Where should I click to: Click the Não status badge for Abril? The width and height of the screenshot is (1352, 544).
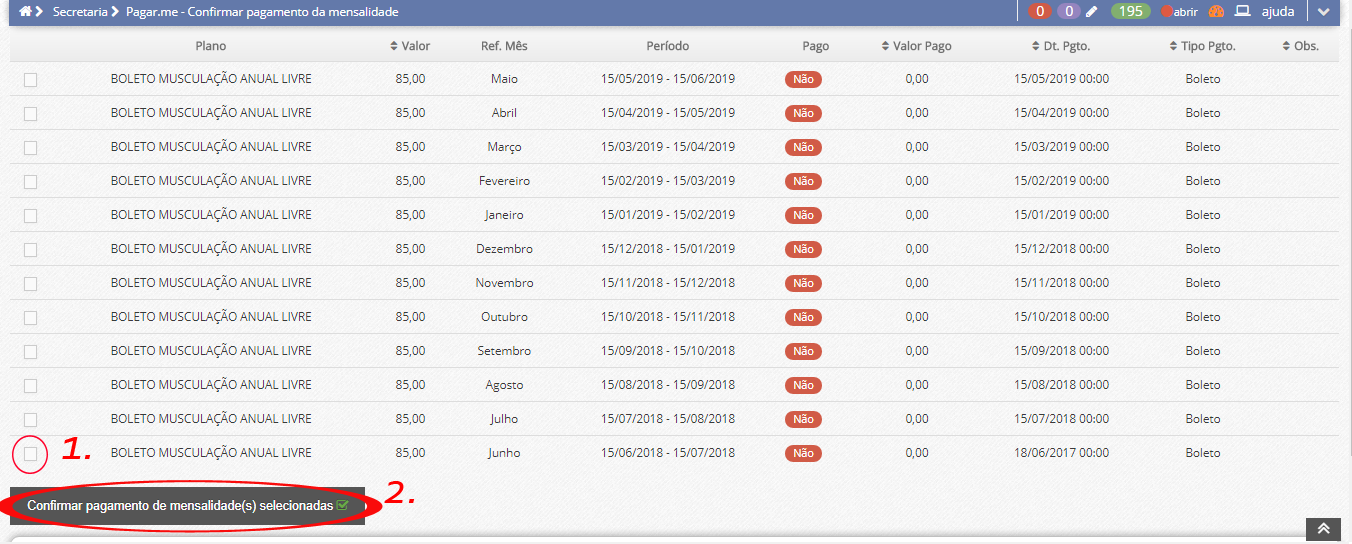(x=803, y=114)
